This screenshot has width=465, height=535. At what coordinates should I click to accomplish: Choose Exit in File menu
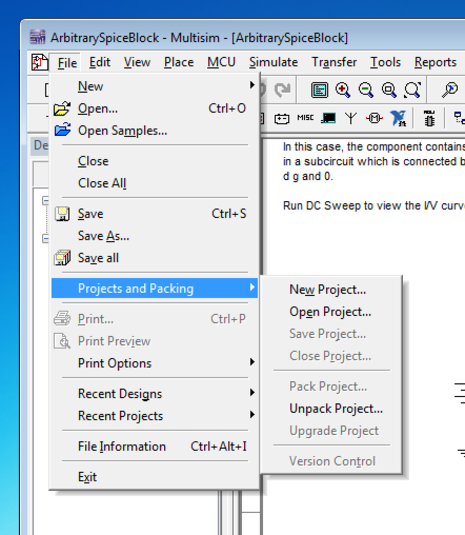[x=155, y=477]
